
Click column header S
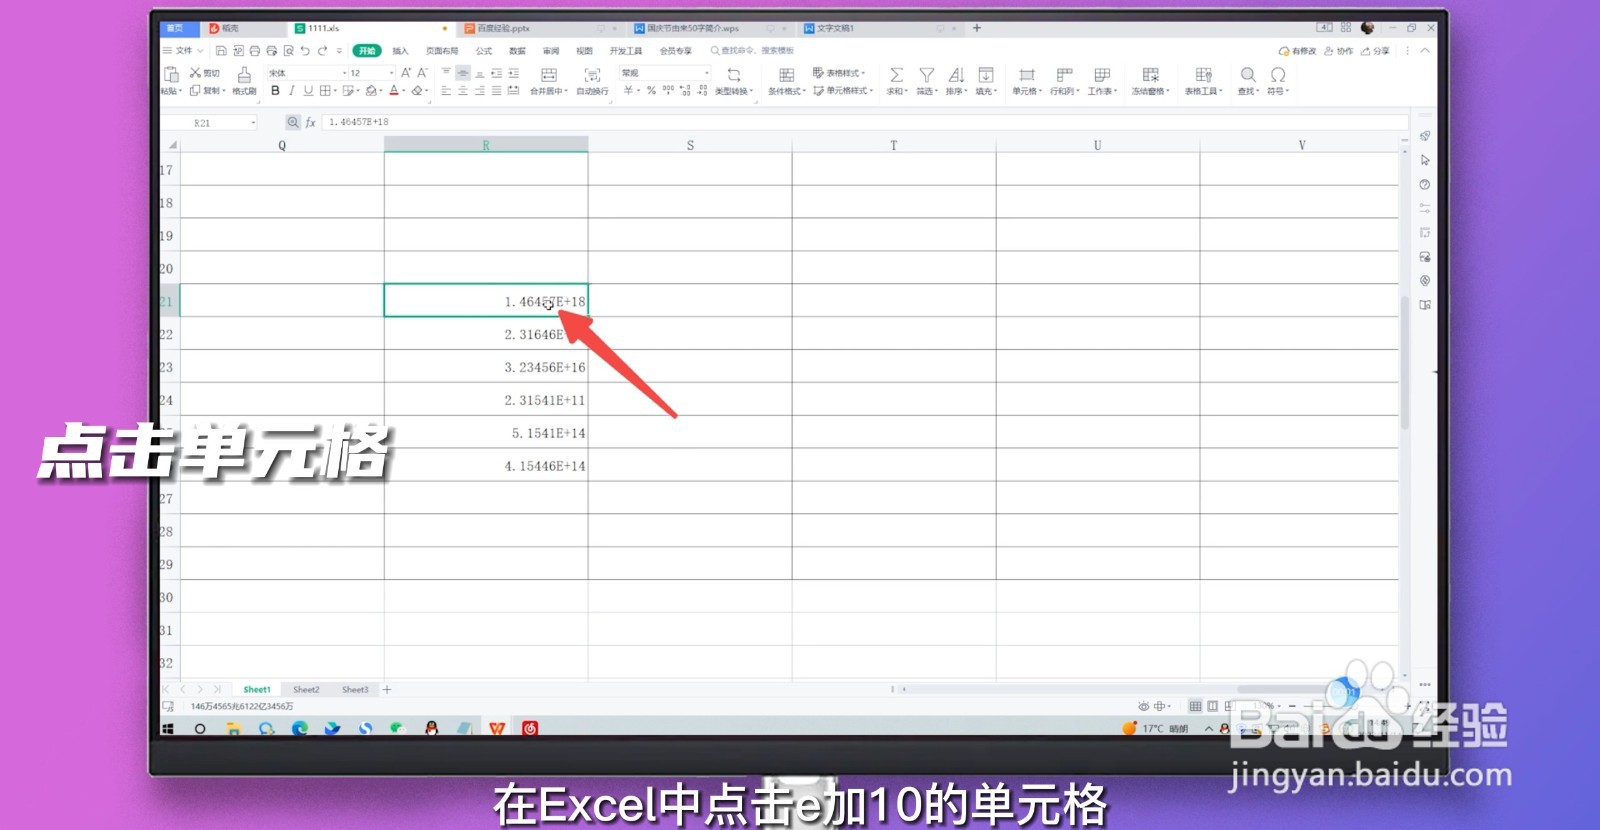click(x=690, y=145)
